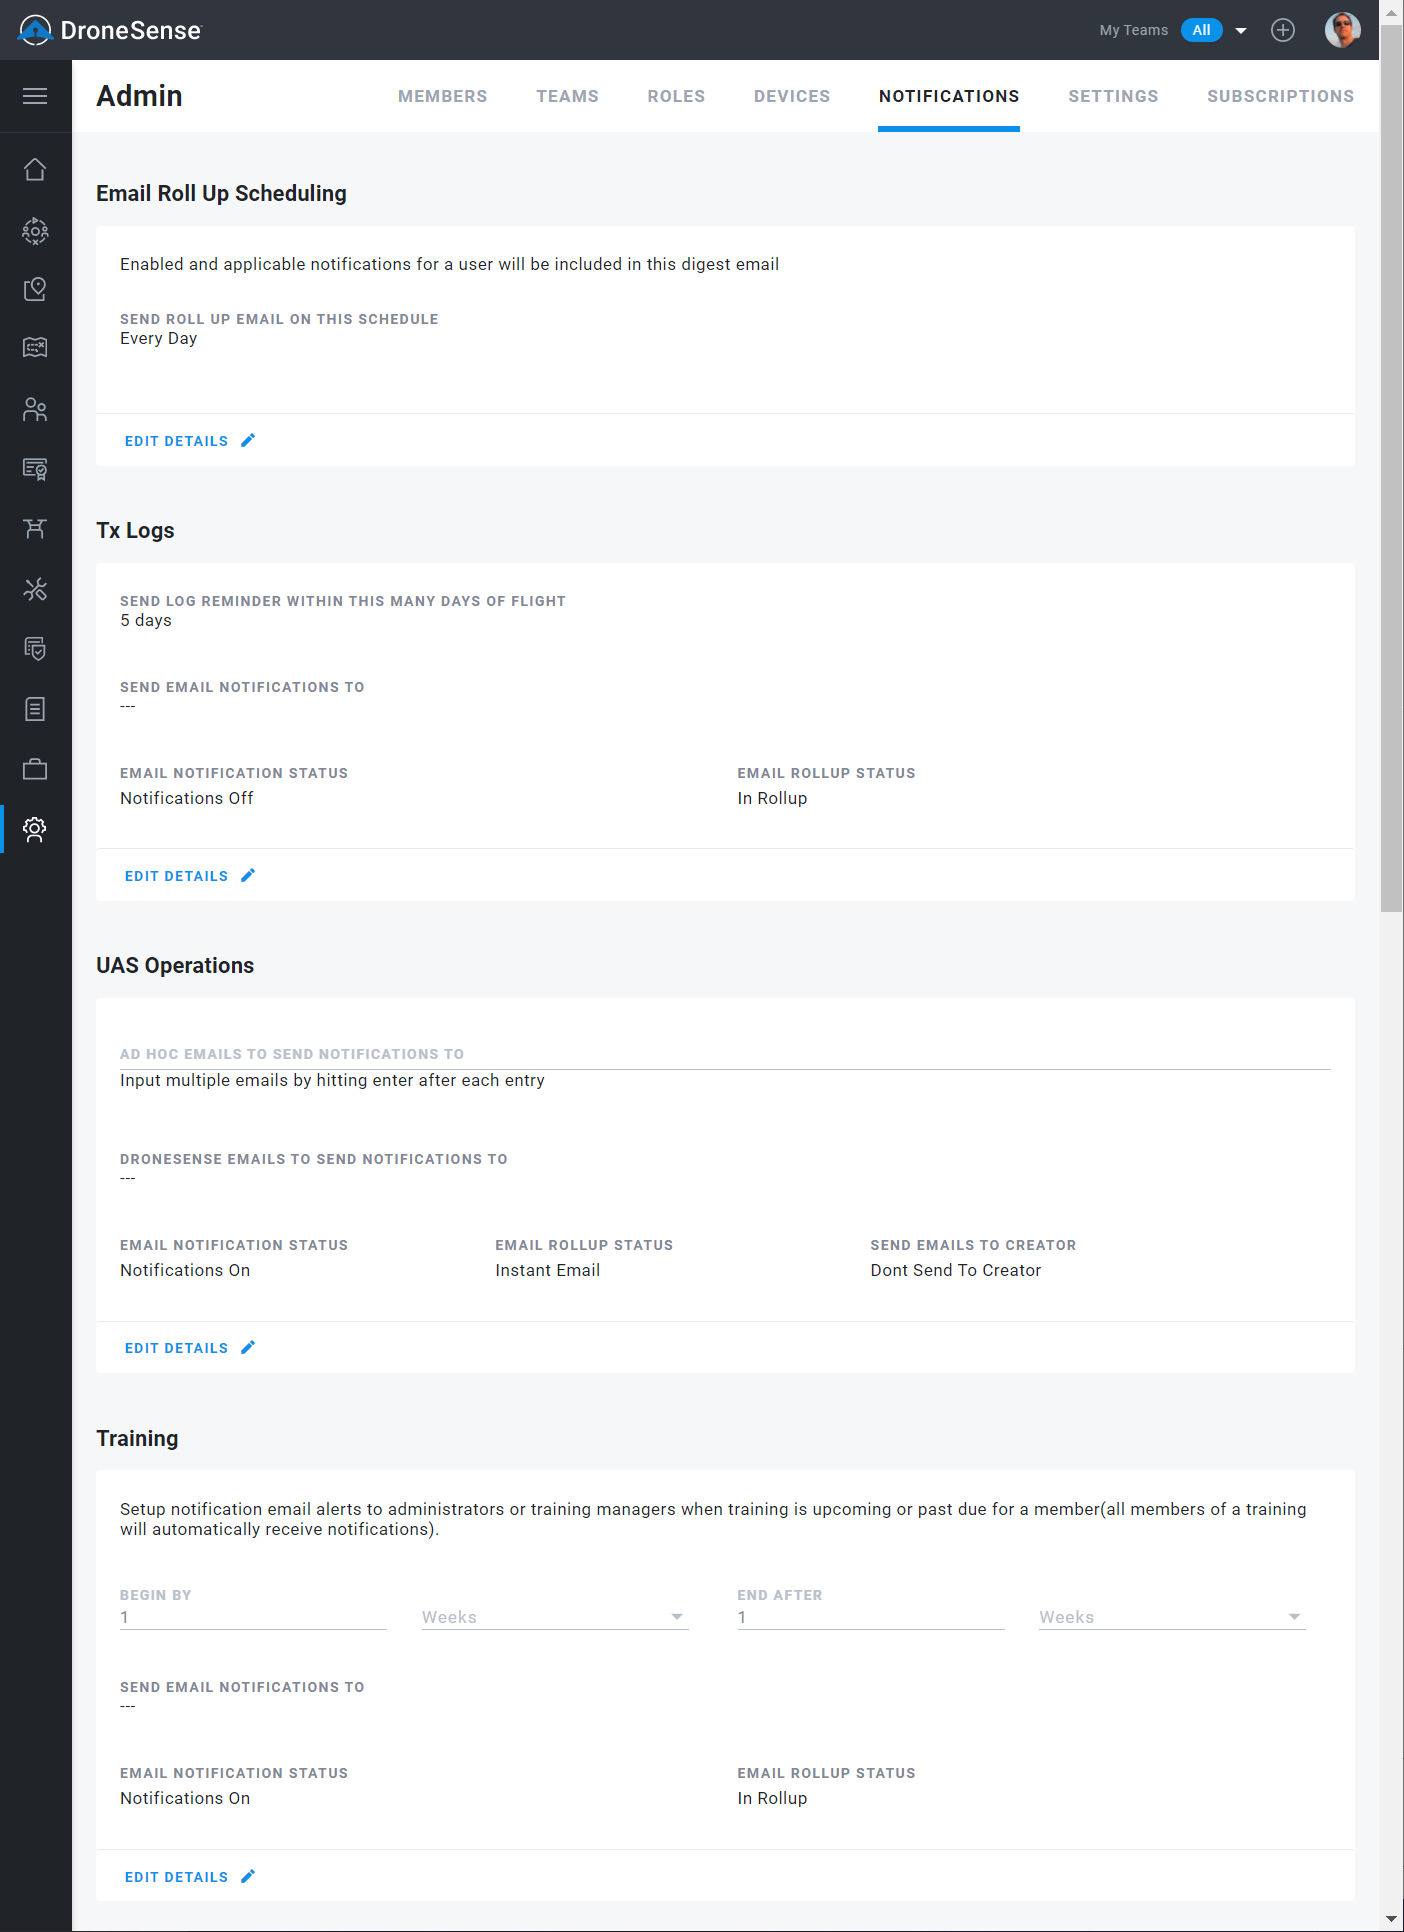Screen dimensions: 1404x1932
Task: Open the briefcase icon in the sidebar
Action: pos(35,769)
